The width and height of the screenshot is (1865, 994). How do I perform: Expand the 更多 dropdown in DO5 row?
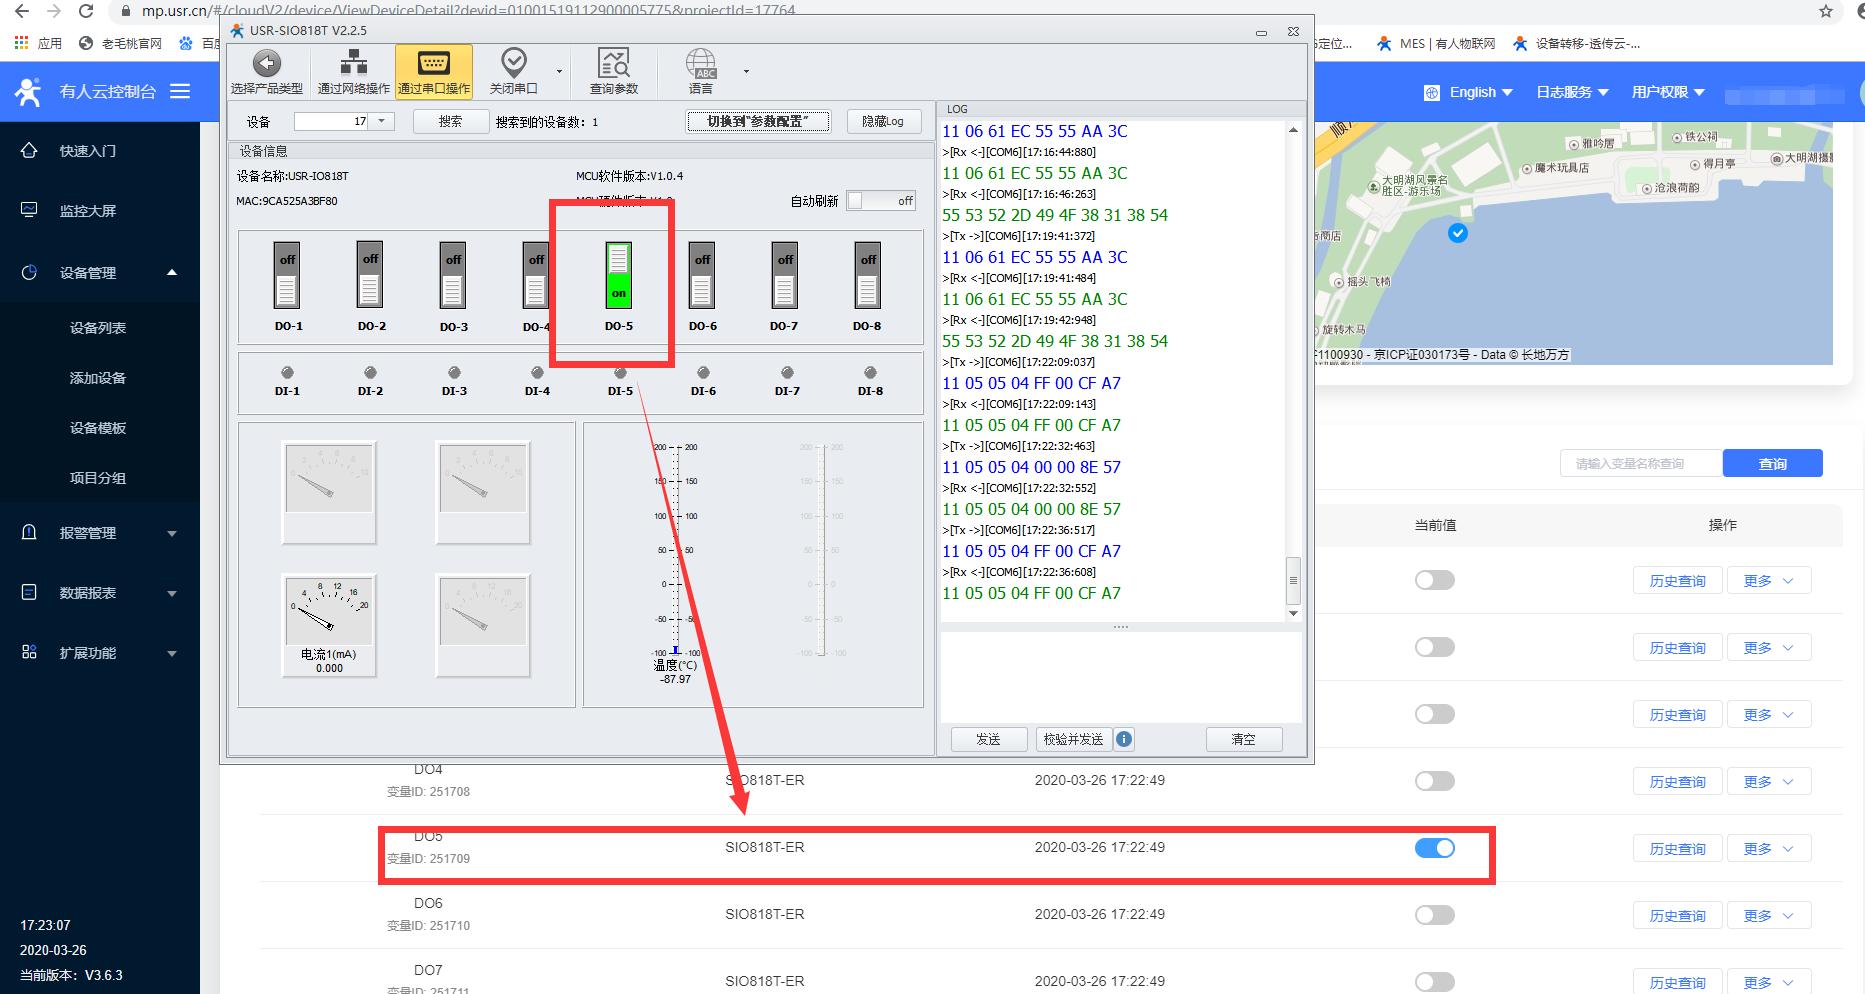click(x=1767, y=848)
